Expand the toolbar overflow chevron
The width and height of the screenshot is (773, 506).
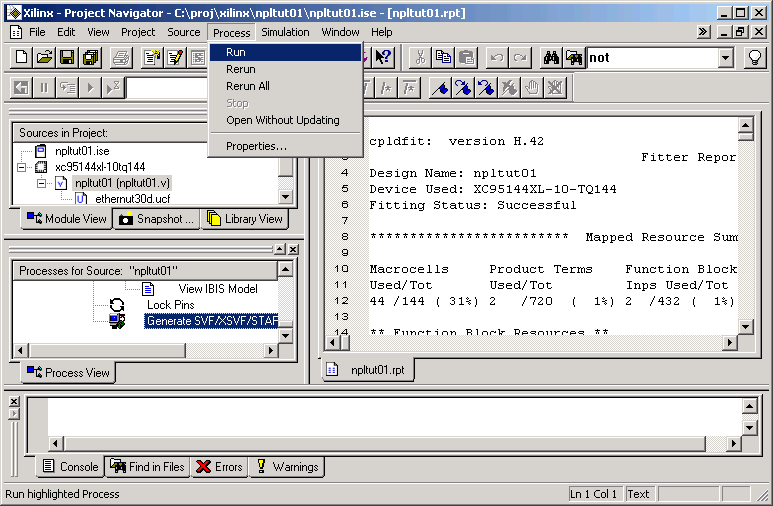[x=703, y=32]
